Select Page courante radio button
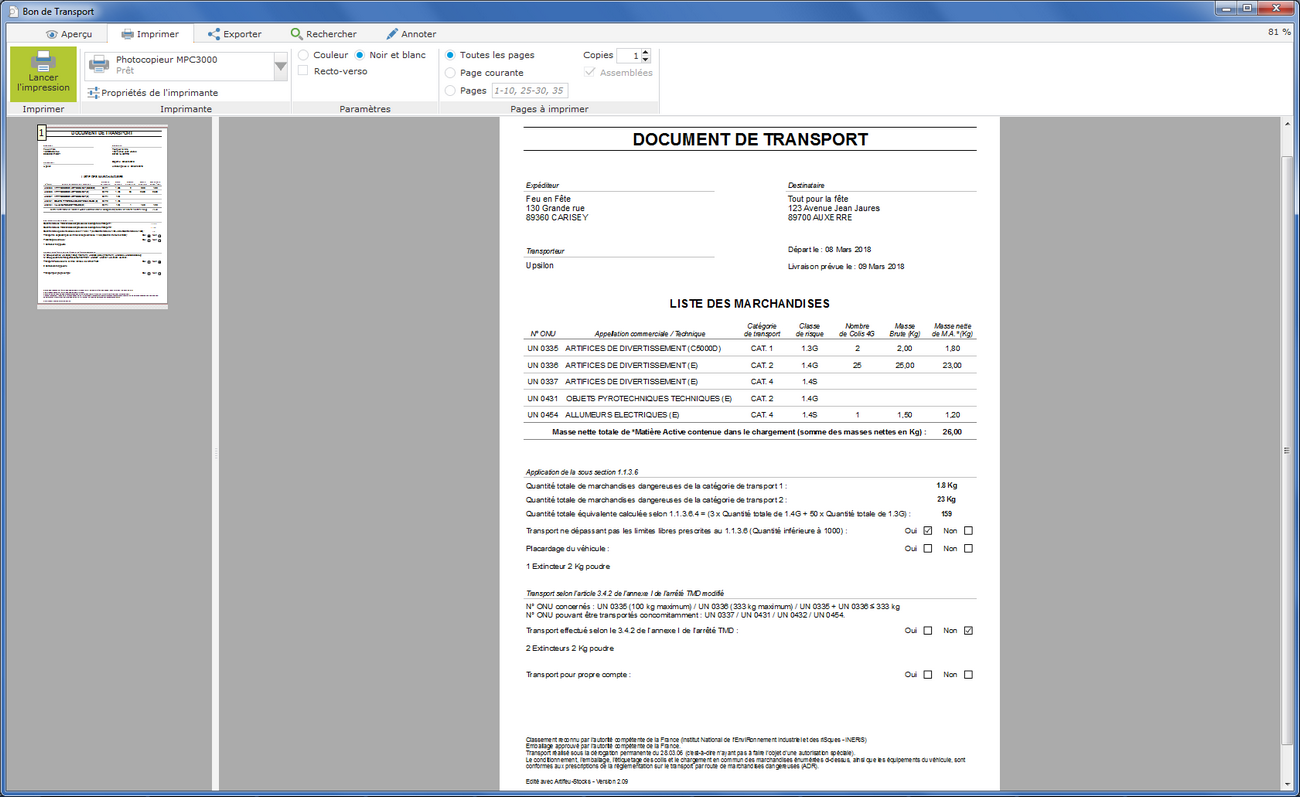The height and width of the screenshot is (797, 1300). coord(450,73)
